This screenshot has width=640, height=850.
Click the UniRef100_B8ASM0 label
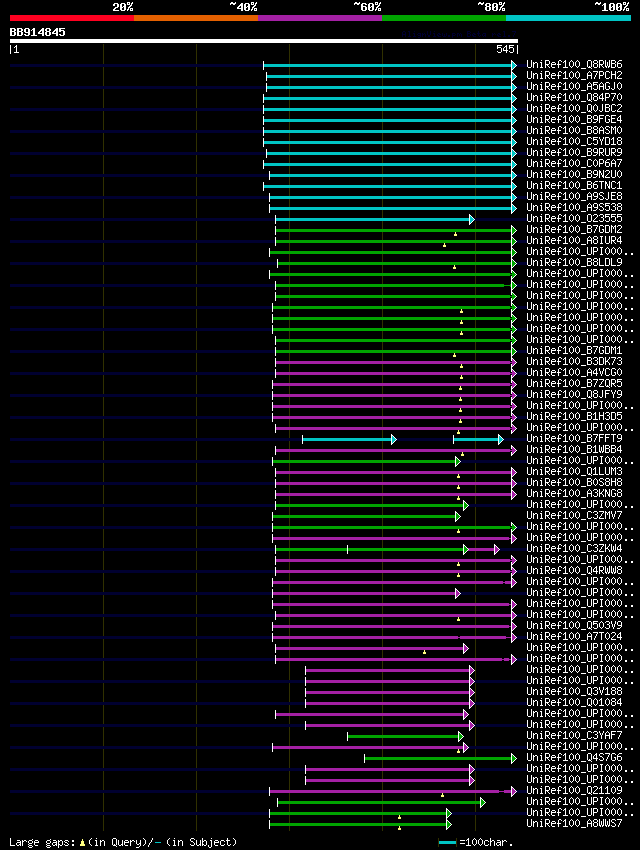point(574,130)
